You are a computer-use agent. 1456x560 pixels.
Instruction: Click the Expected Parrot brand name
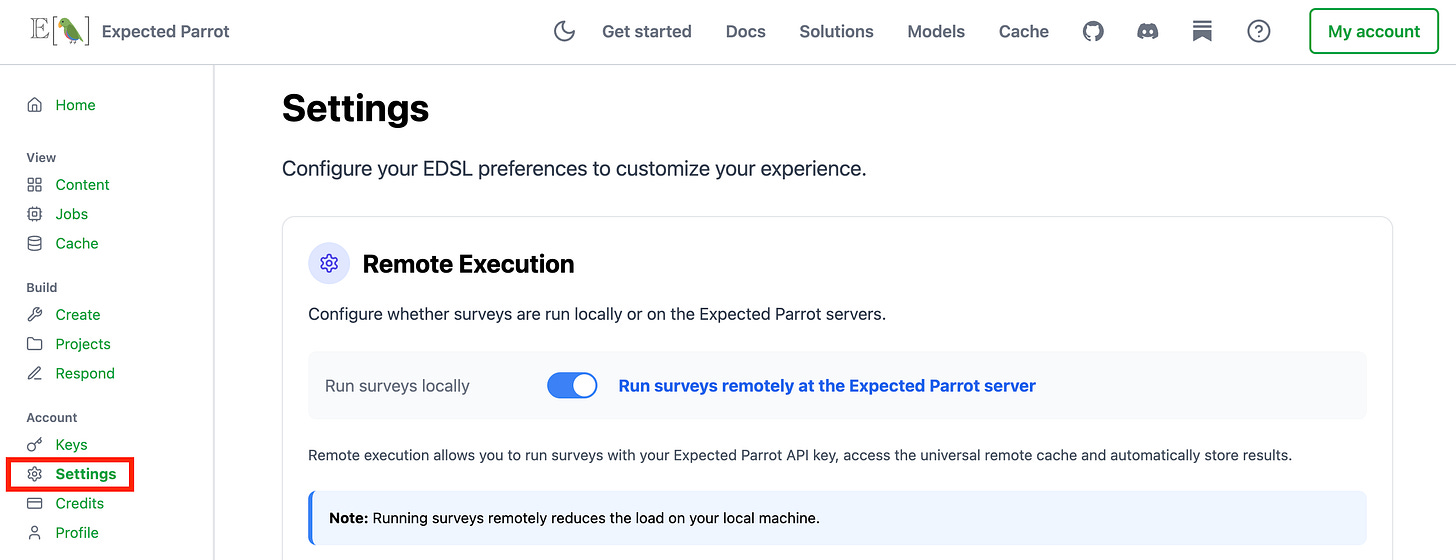[166, 31]
